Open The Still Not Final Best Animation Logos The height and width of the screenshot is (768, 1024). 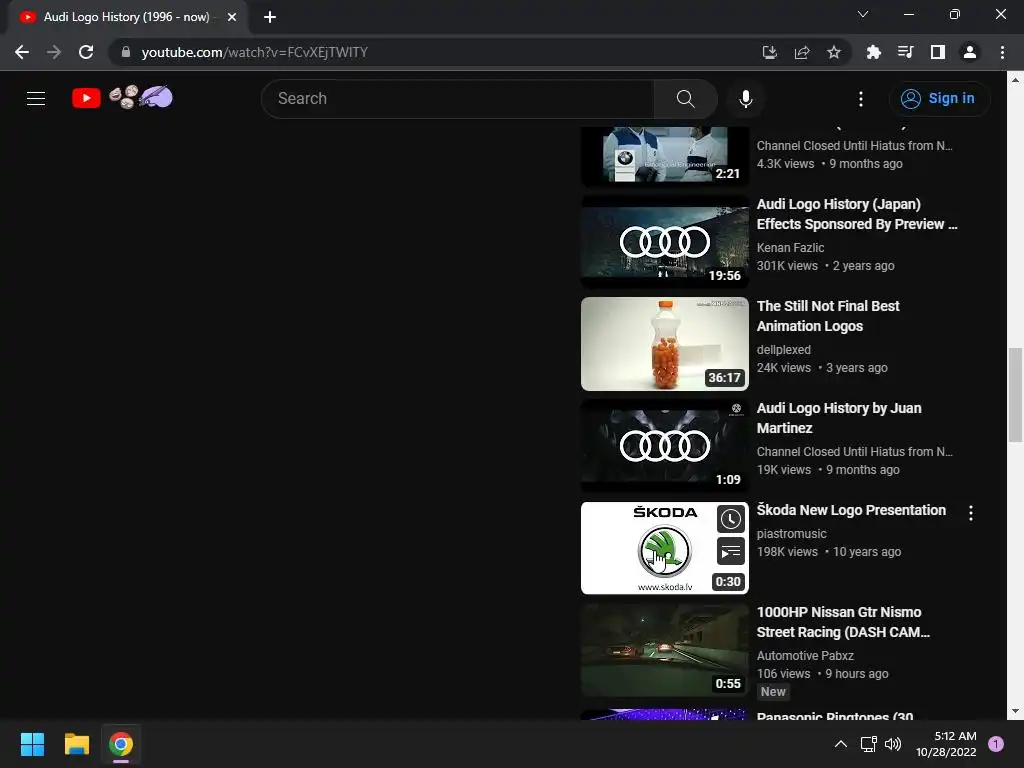(x=827, y=316)
